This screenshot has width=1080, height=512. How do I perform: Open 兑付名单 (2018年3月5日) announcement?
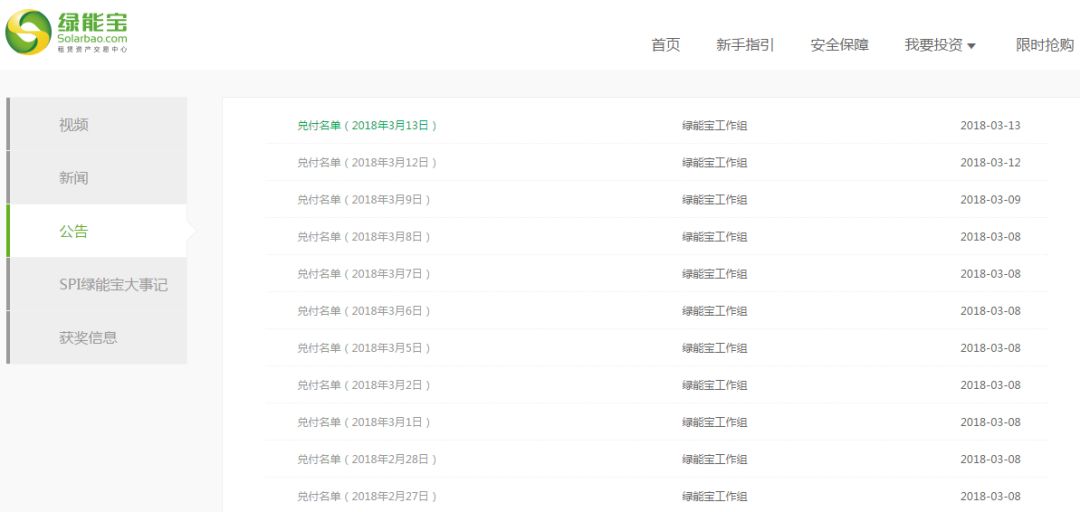coord(364,348)
